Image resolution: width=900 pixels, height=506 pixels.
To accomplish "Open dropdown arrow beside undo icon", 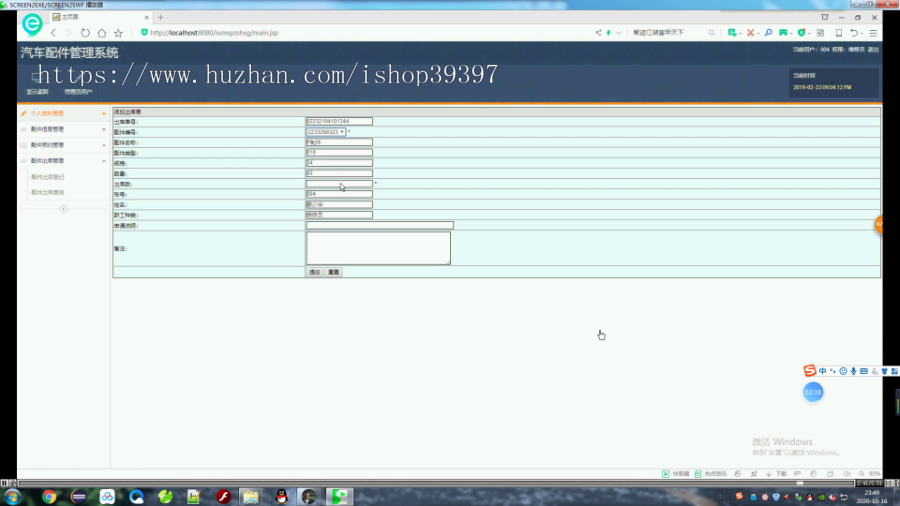I will pyautogui.click(x=862, y=33).
